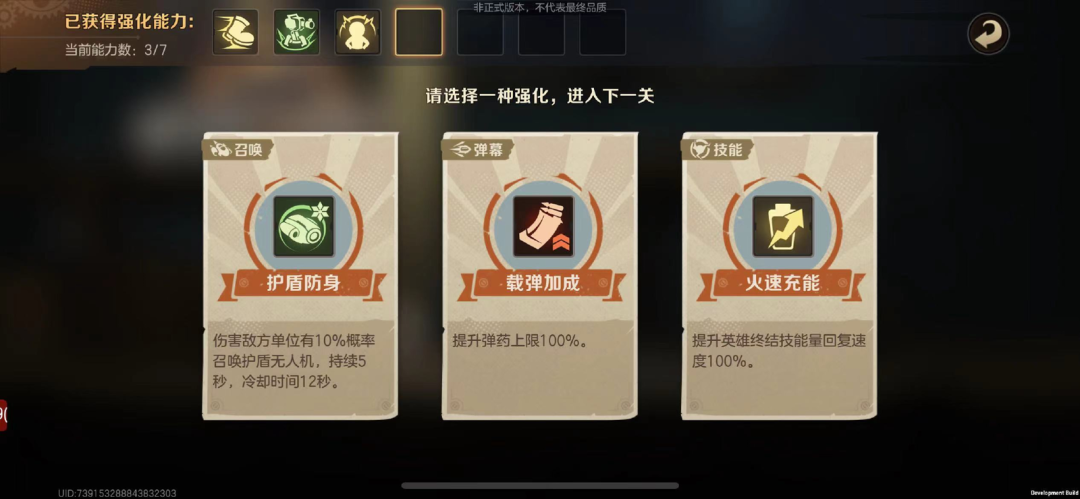Click the 技能 category tag

pos(716,150)
